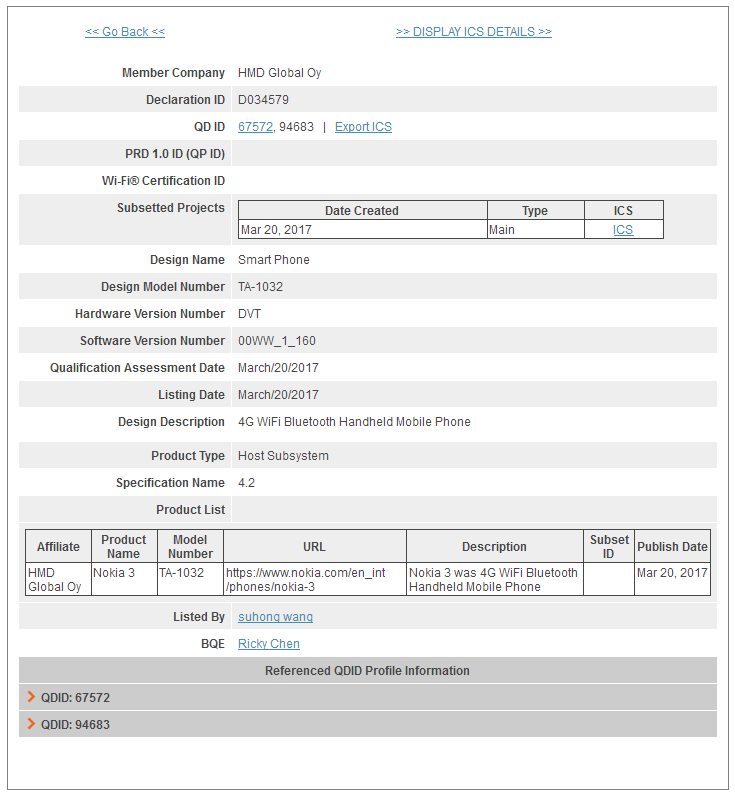Screen dimensions: 735x795
Task: Click the Listing Date value March/20/2017
Action: [x=278, y=394]
